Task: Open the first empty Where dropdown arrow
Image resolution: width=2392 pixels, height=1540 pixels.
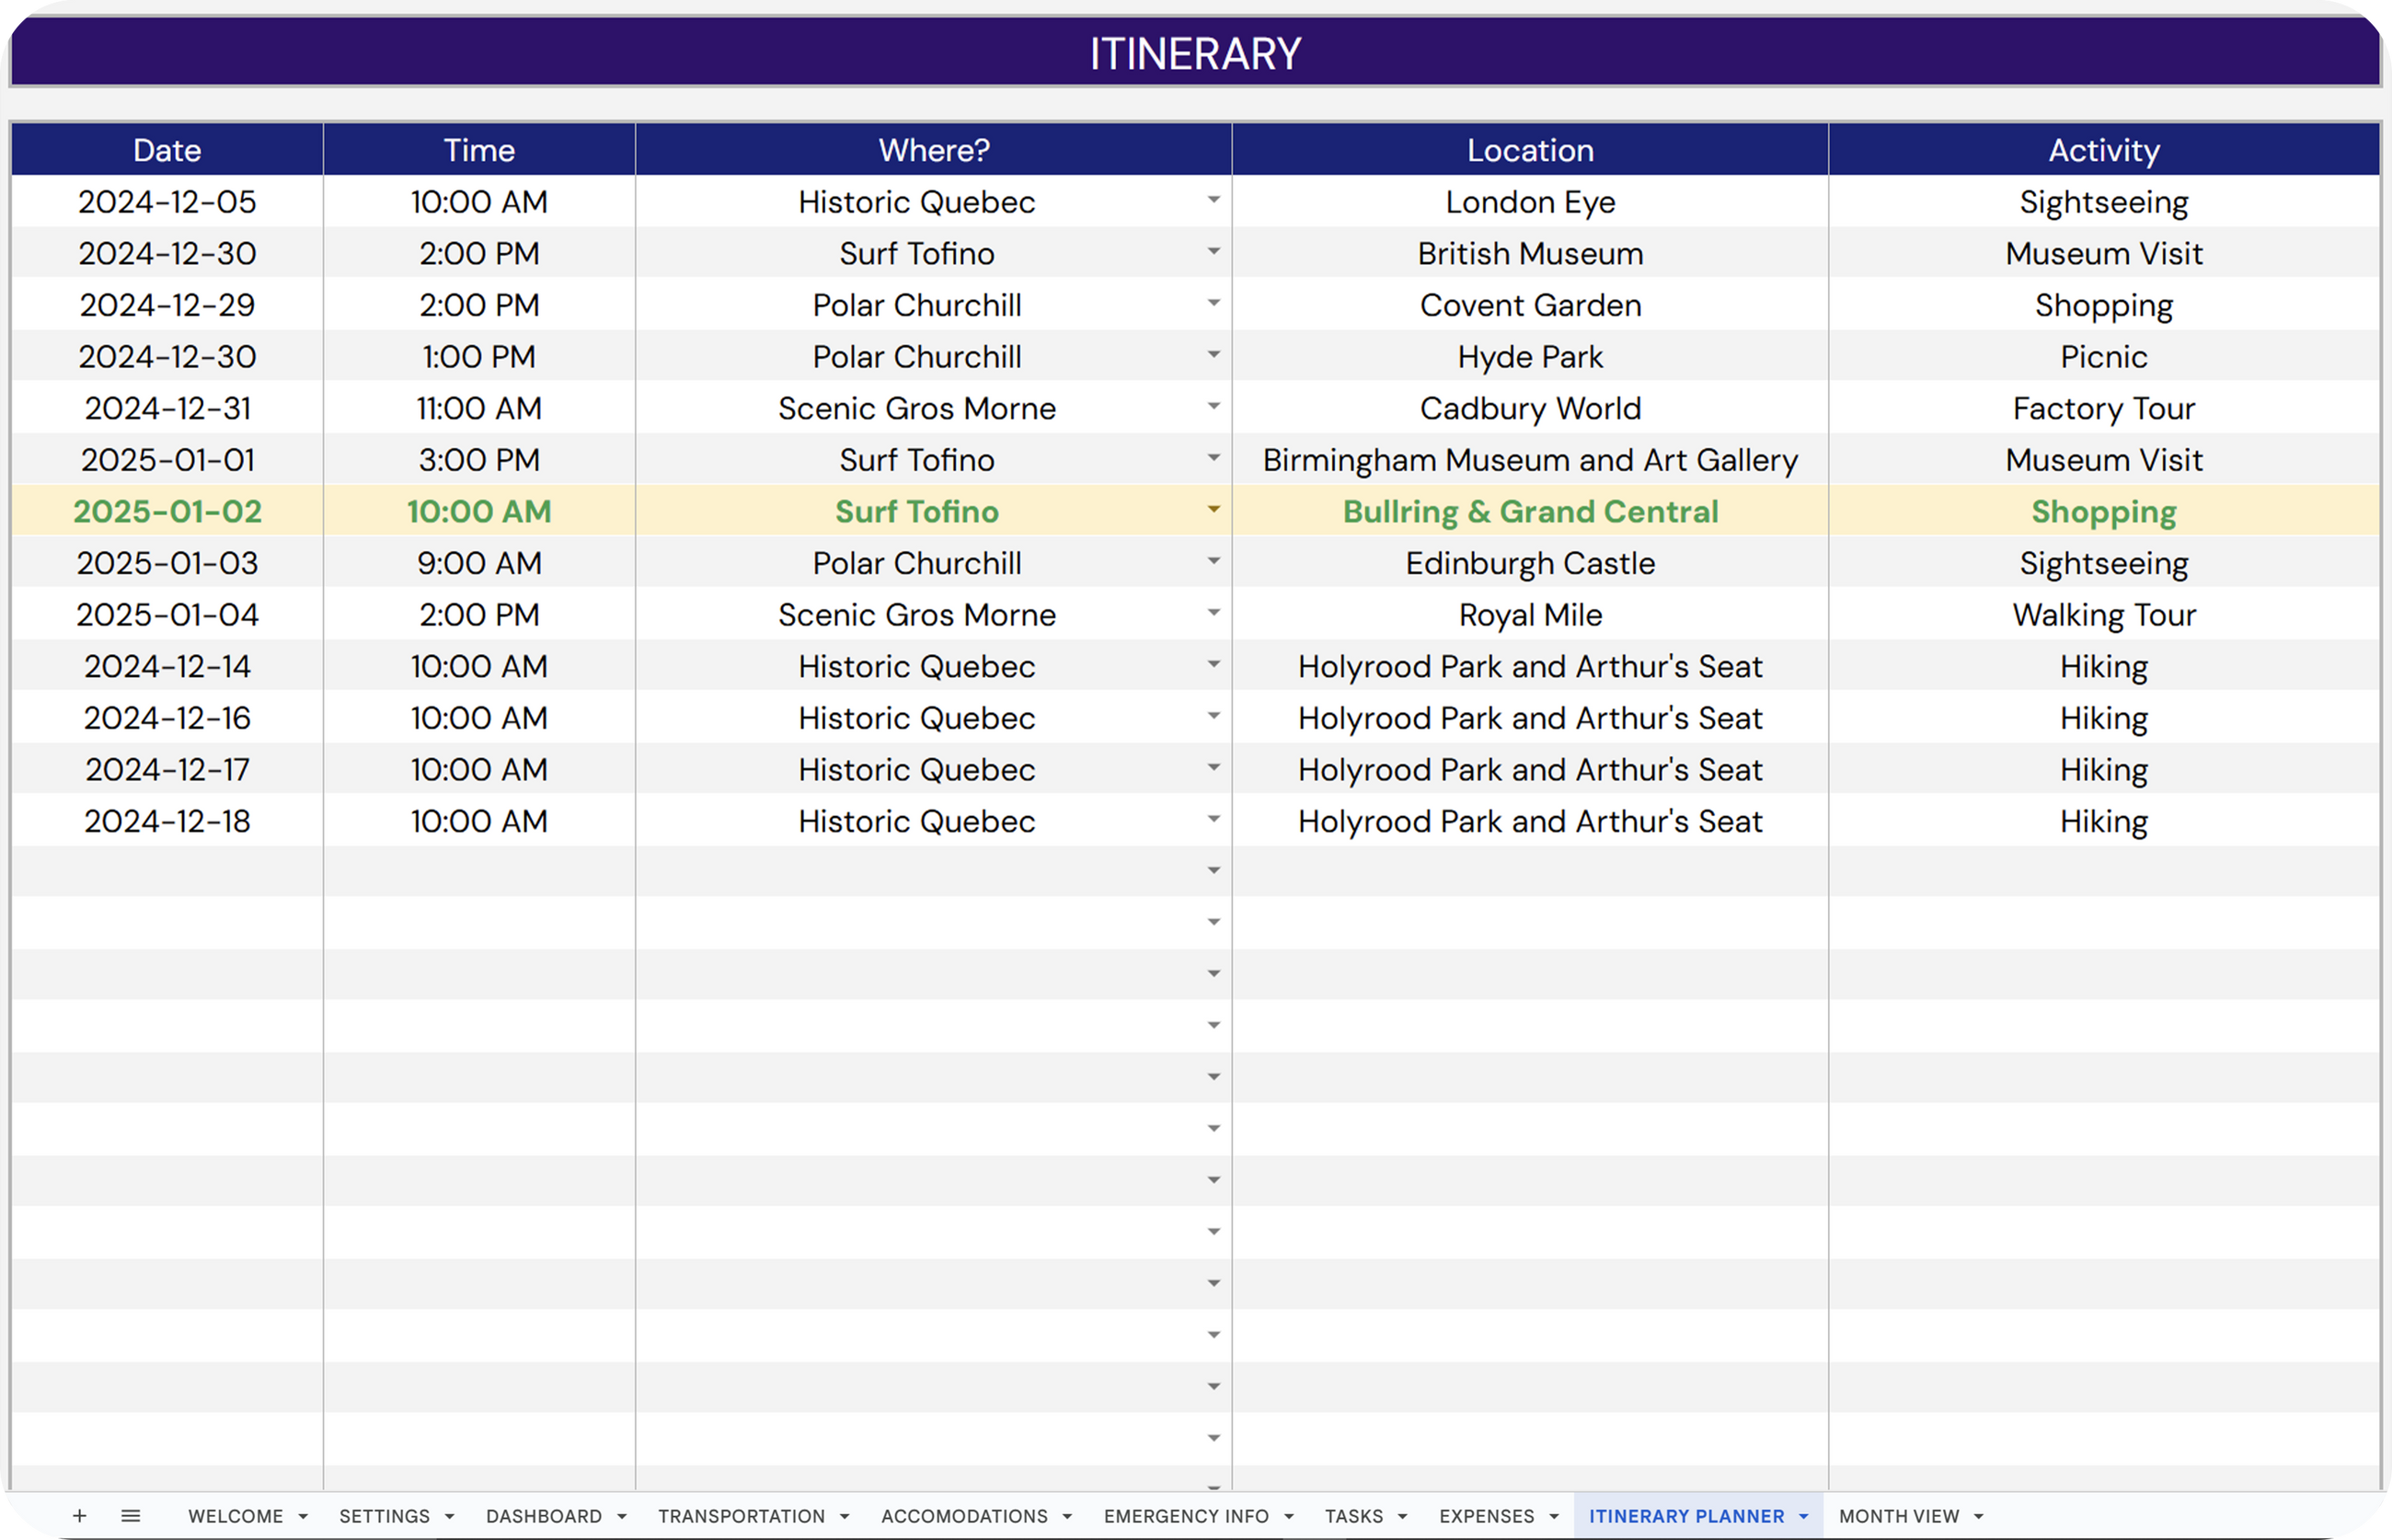Action: [x=1213, y=871]
